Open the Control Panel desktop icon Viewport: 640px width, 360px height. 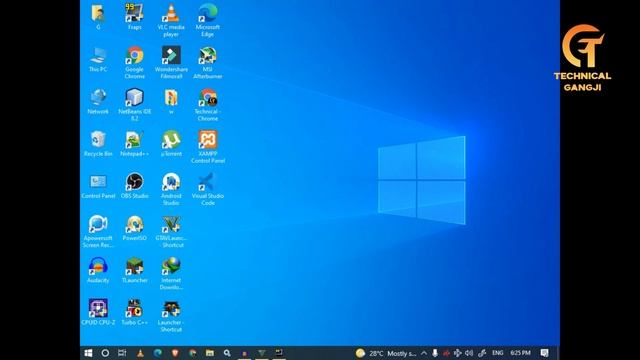(98, 186)
